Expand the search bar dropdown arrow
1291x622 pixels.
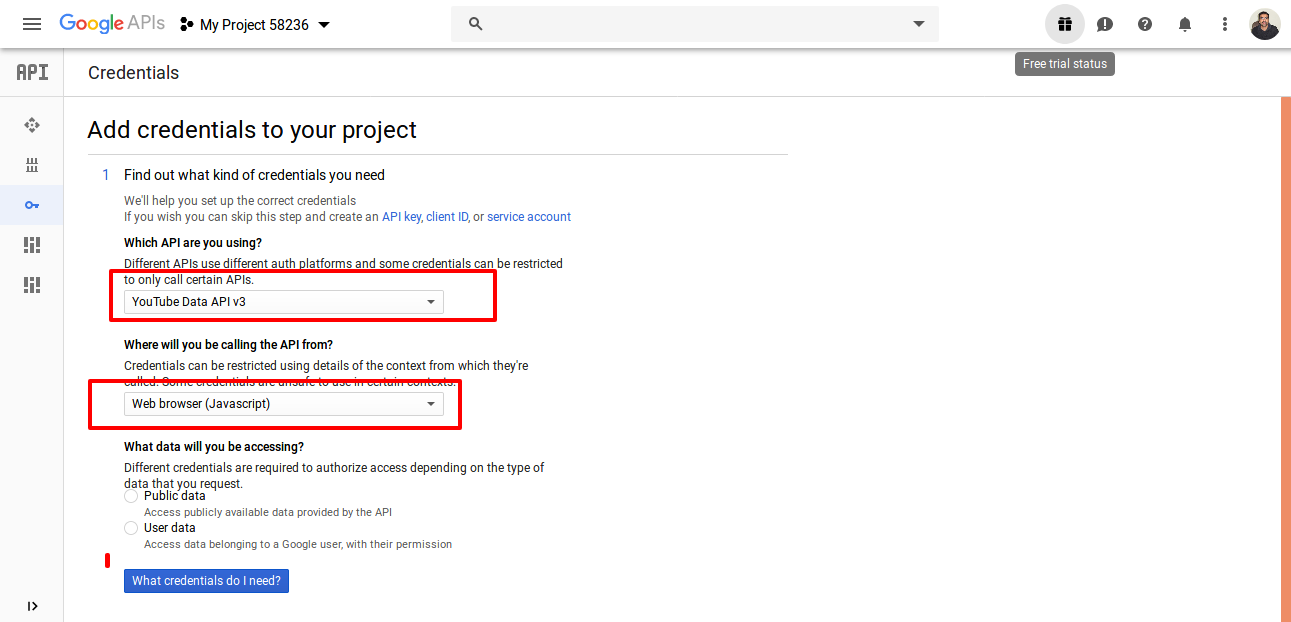click(919, 24)
